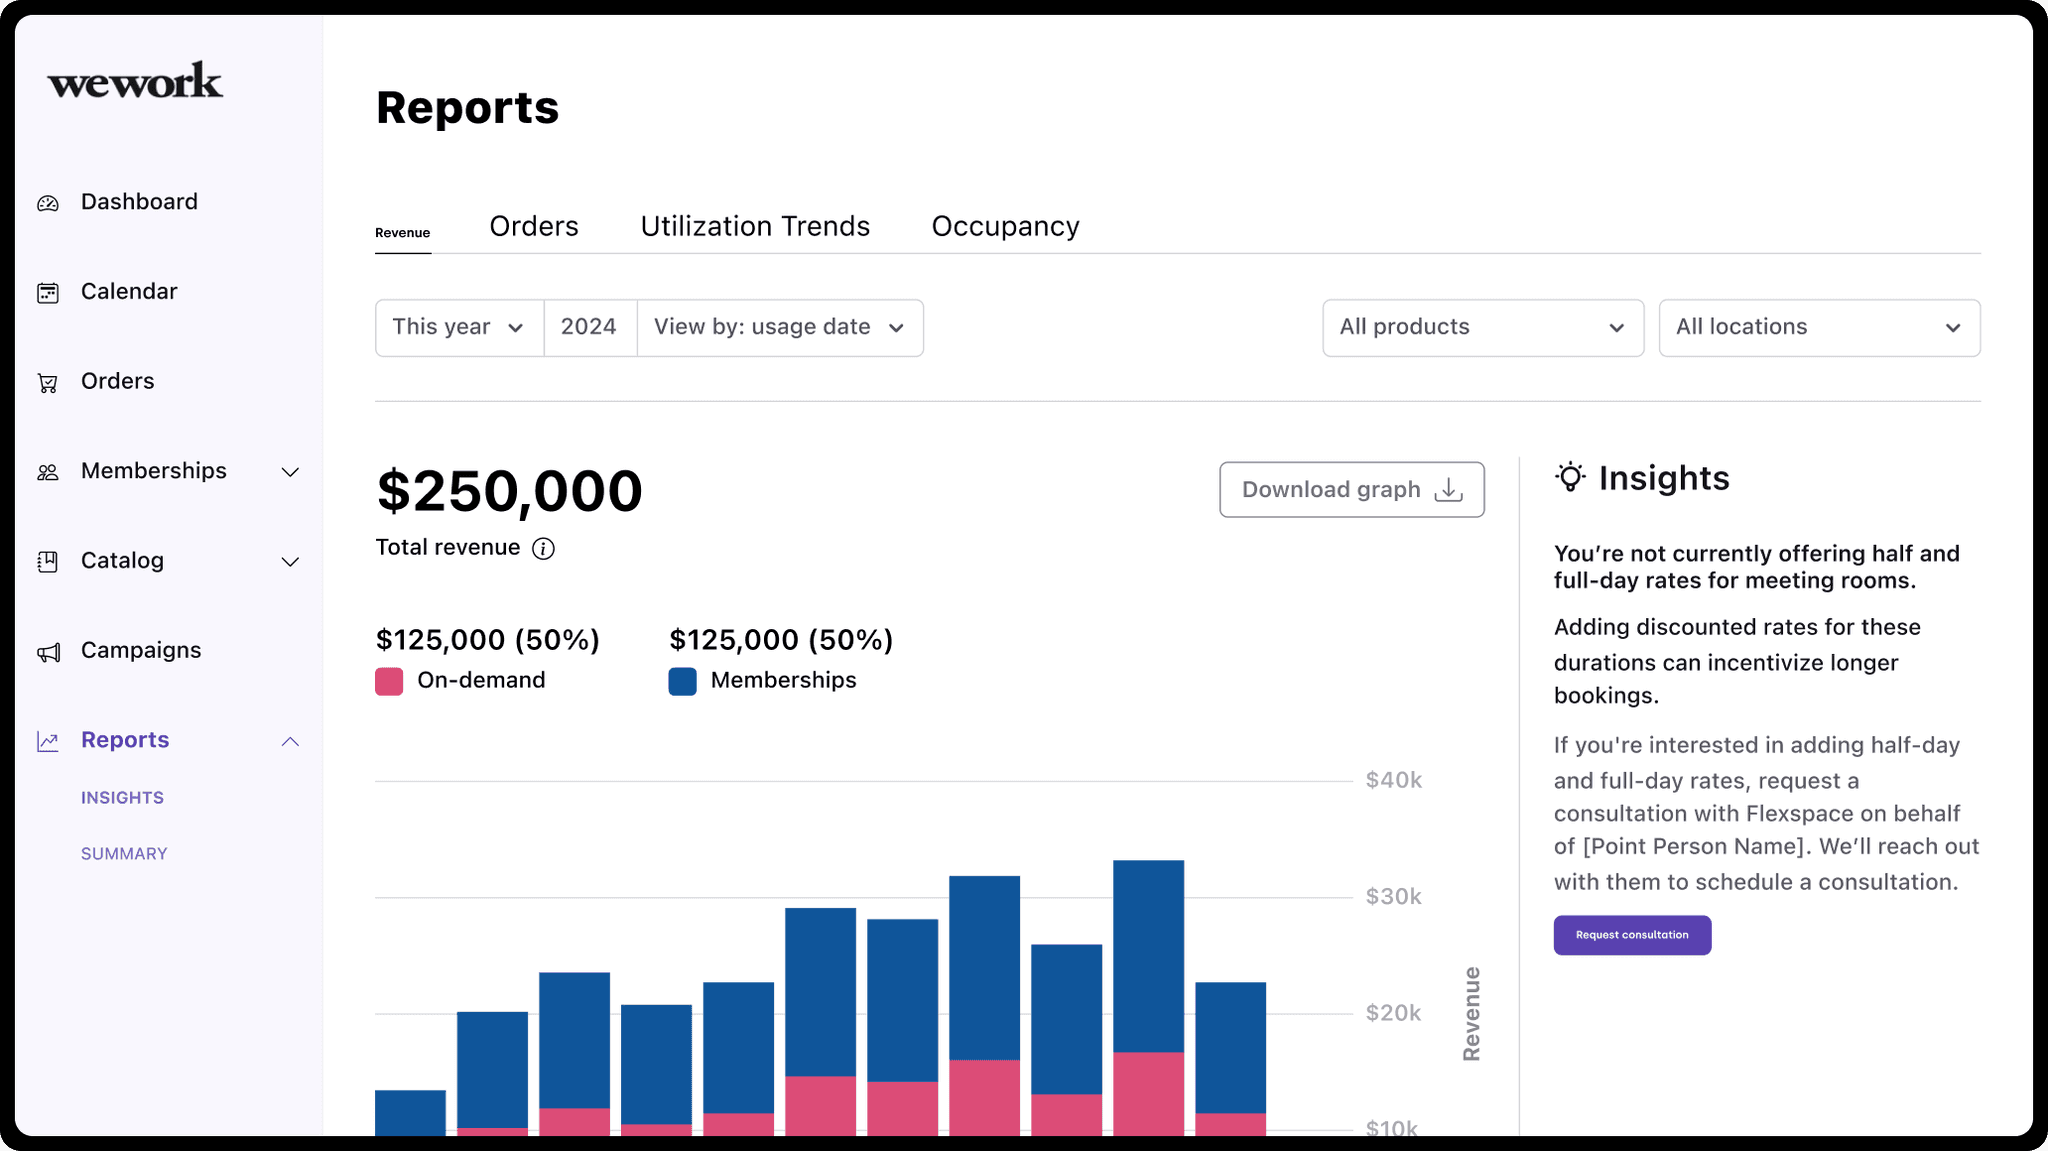
Task: Switch to the Occupancy tab
Action: coord(1005,227)
